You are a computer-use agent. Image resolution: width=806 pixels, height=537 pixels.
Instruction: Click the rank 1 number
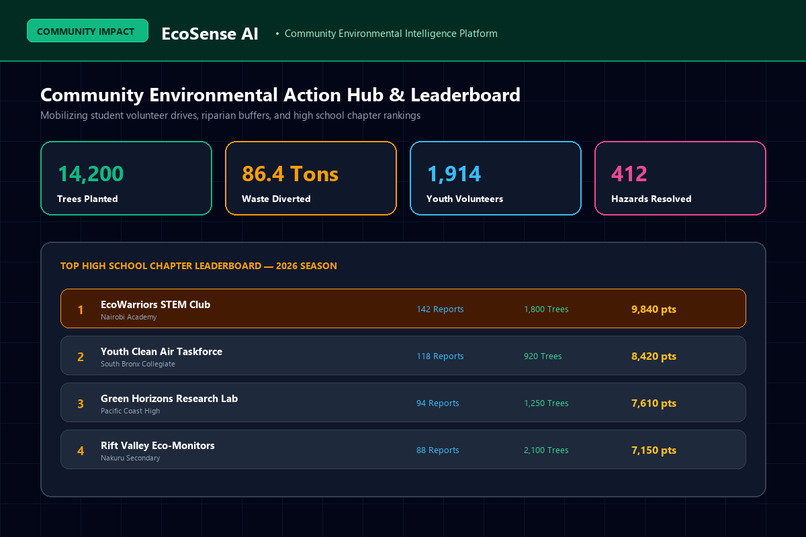[80, 309]
